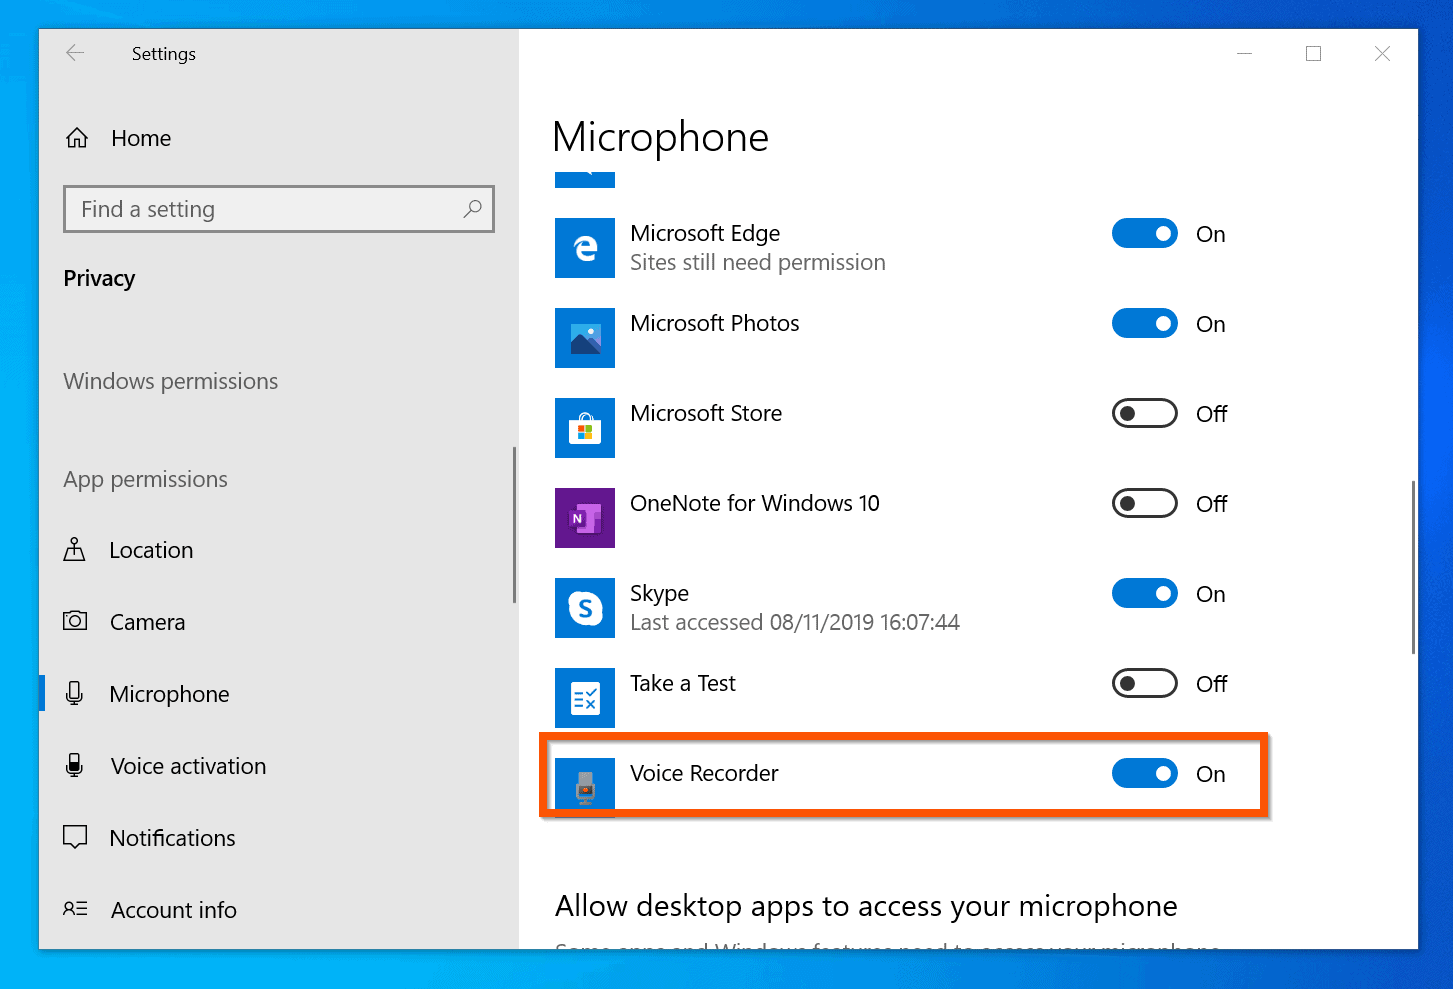
Task: Disable microphone for Microsoft Photos
Action: [x=1145, y=324]
